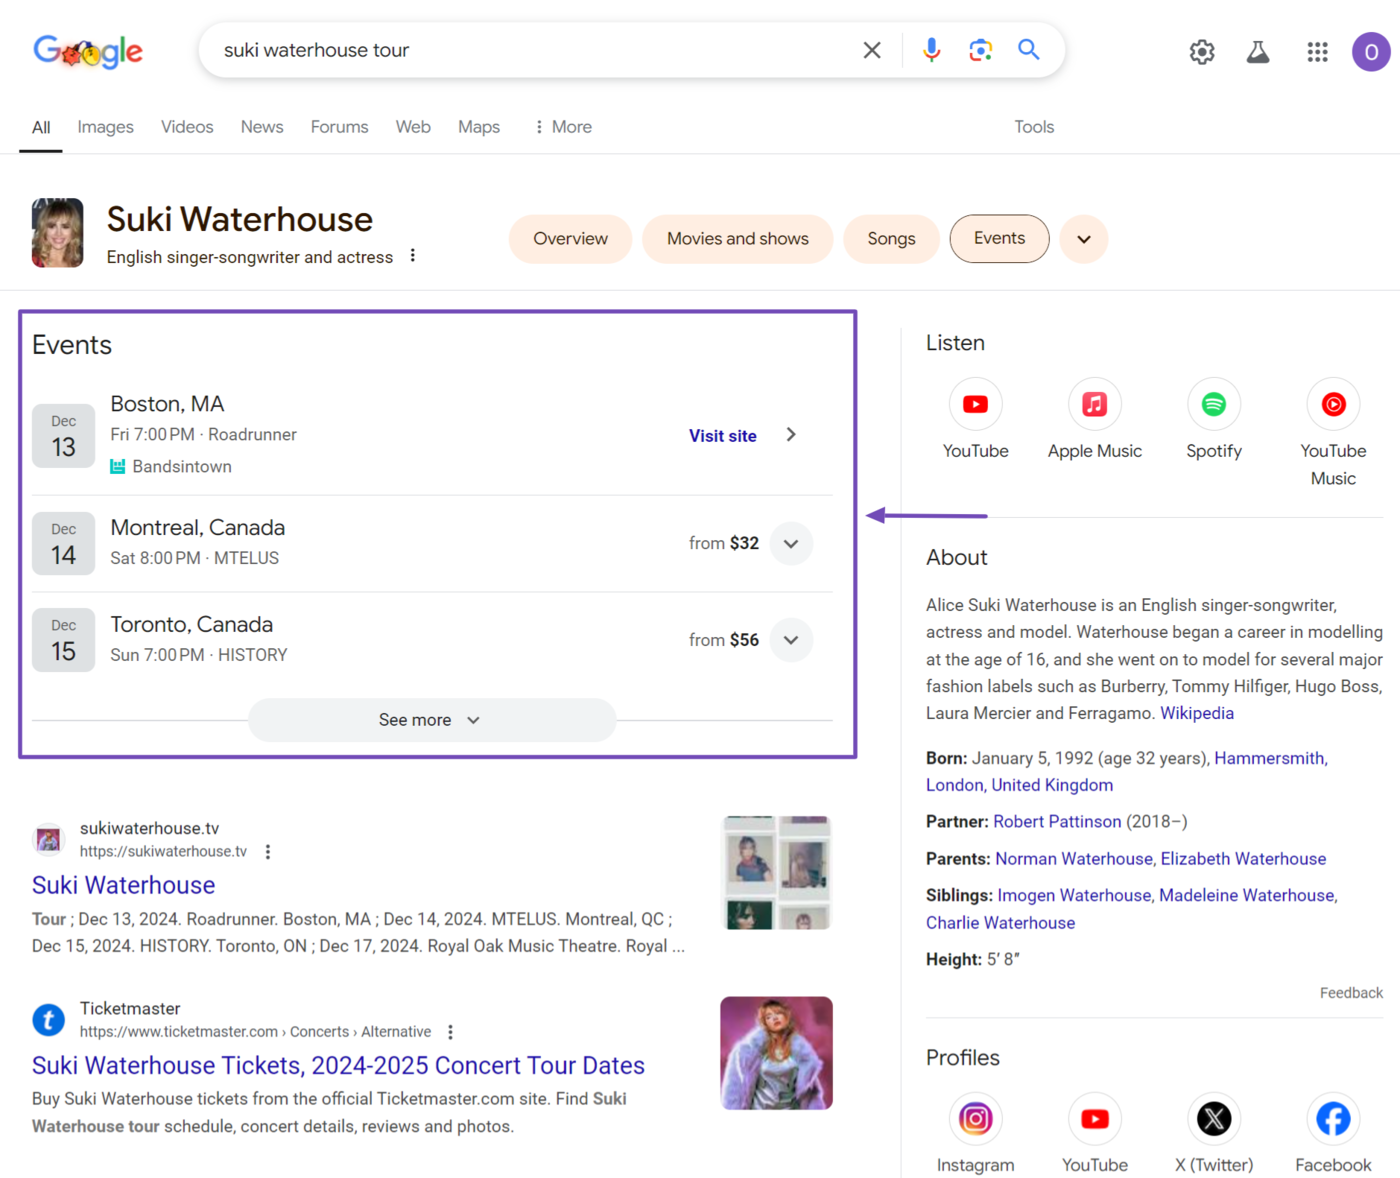Open Suki Waterhouse Tickets Ticketmaster result
This screenshot has width=1400, height=1178.
click(x=338, y=1065)
